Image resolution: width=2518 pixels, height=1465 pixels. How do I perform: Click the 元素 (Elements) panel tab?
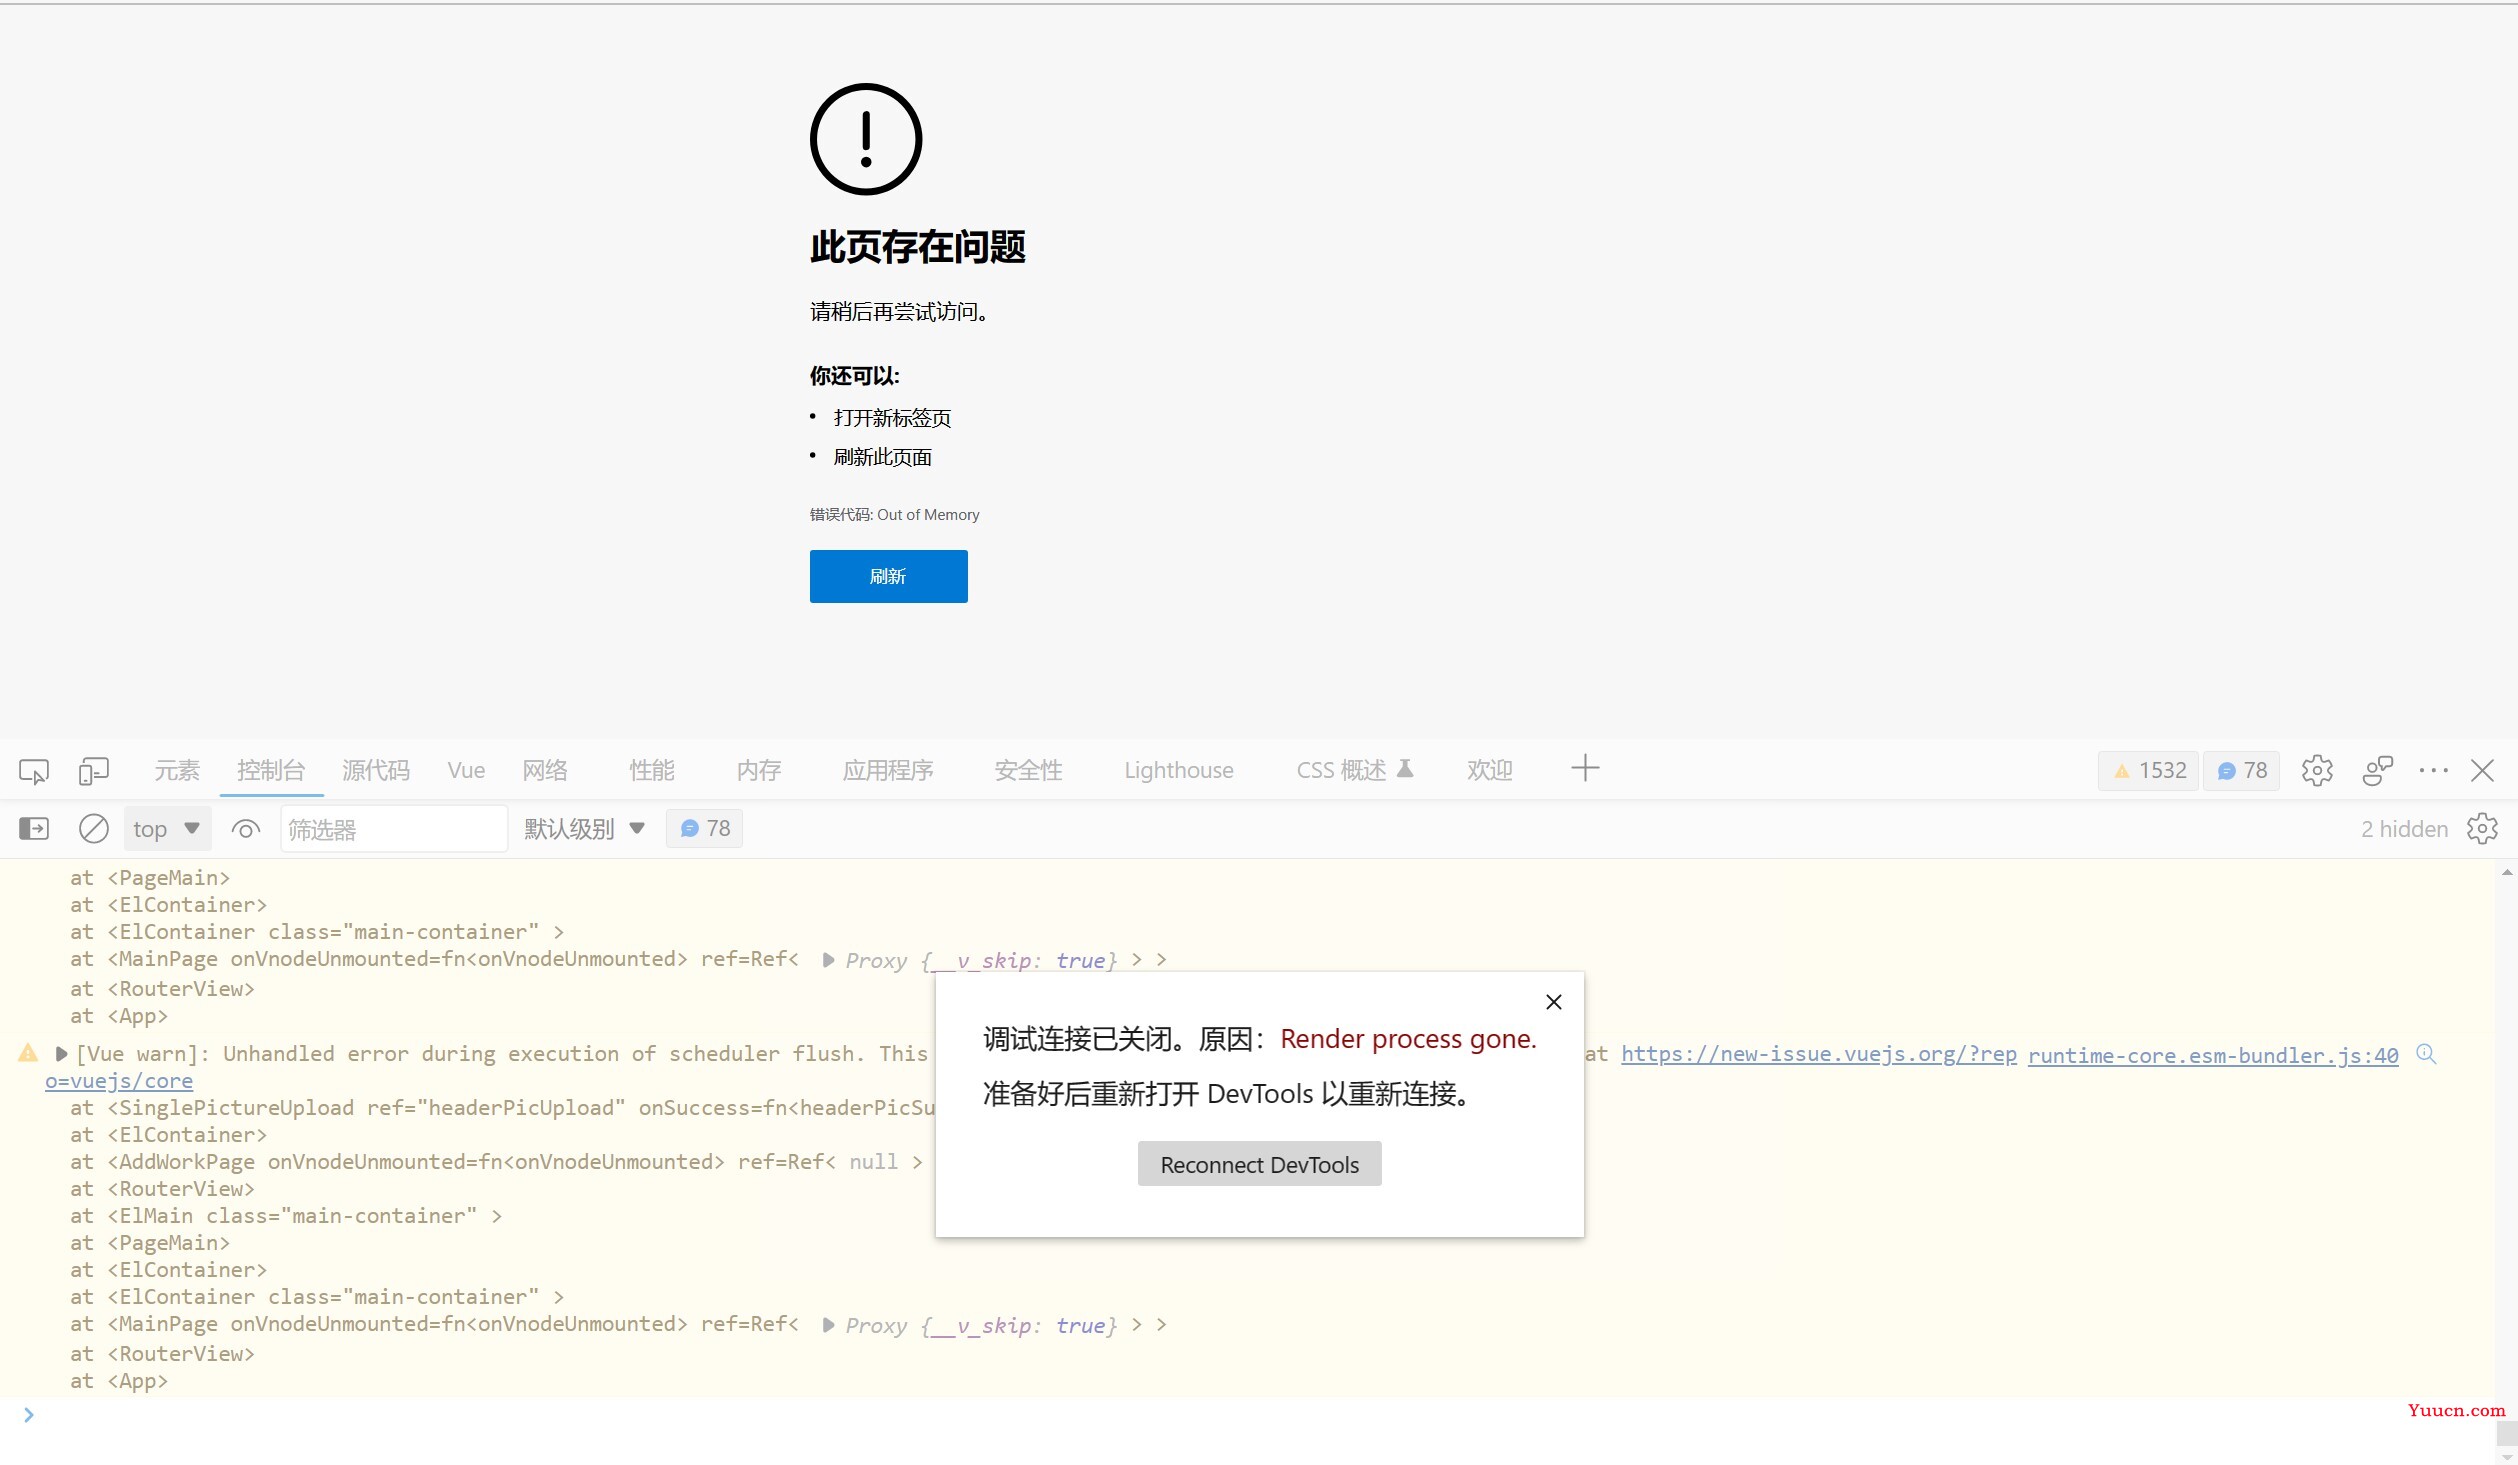176,769
